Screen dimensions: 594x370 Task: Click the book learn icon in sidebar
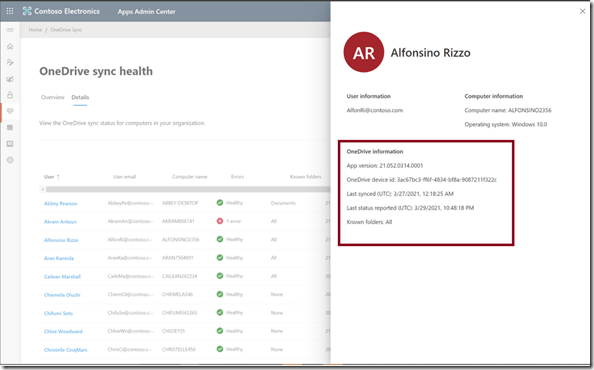[10, 144]
